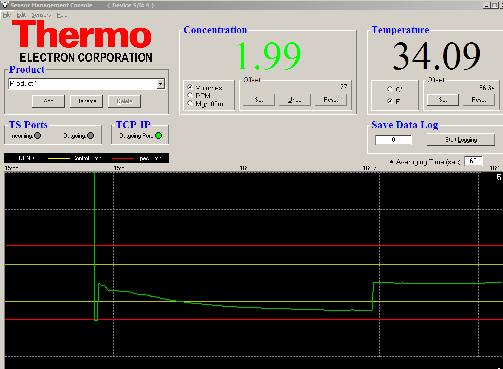503x369 pixels.
Task: Open the Product dropdown arrow
Action: tap(161, 84)
